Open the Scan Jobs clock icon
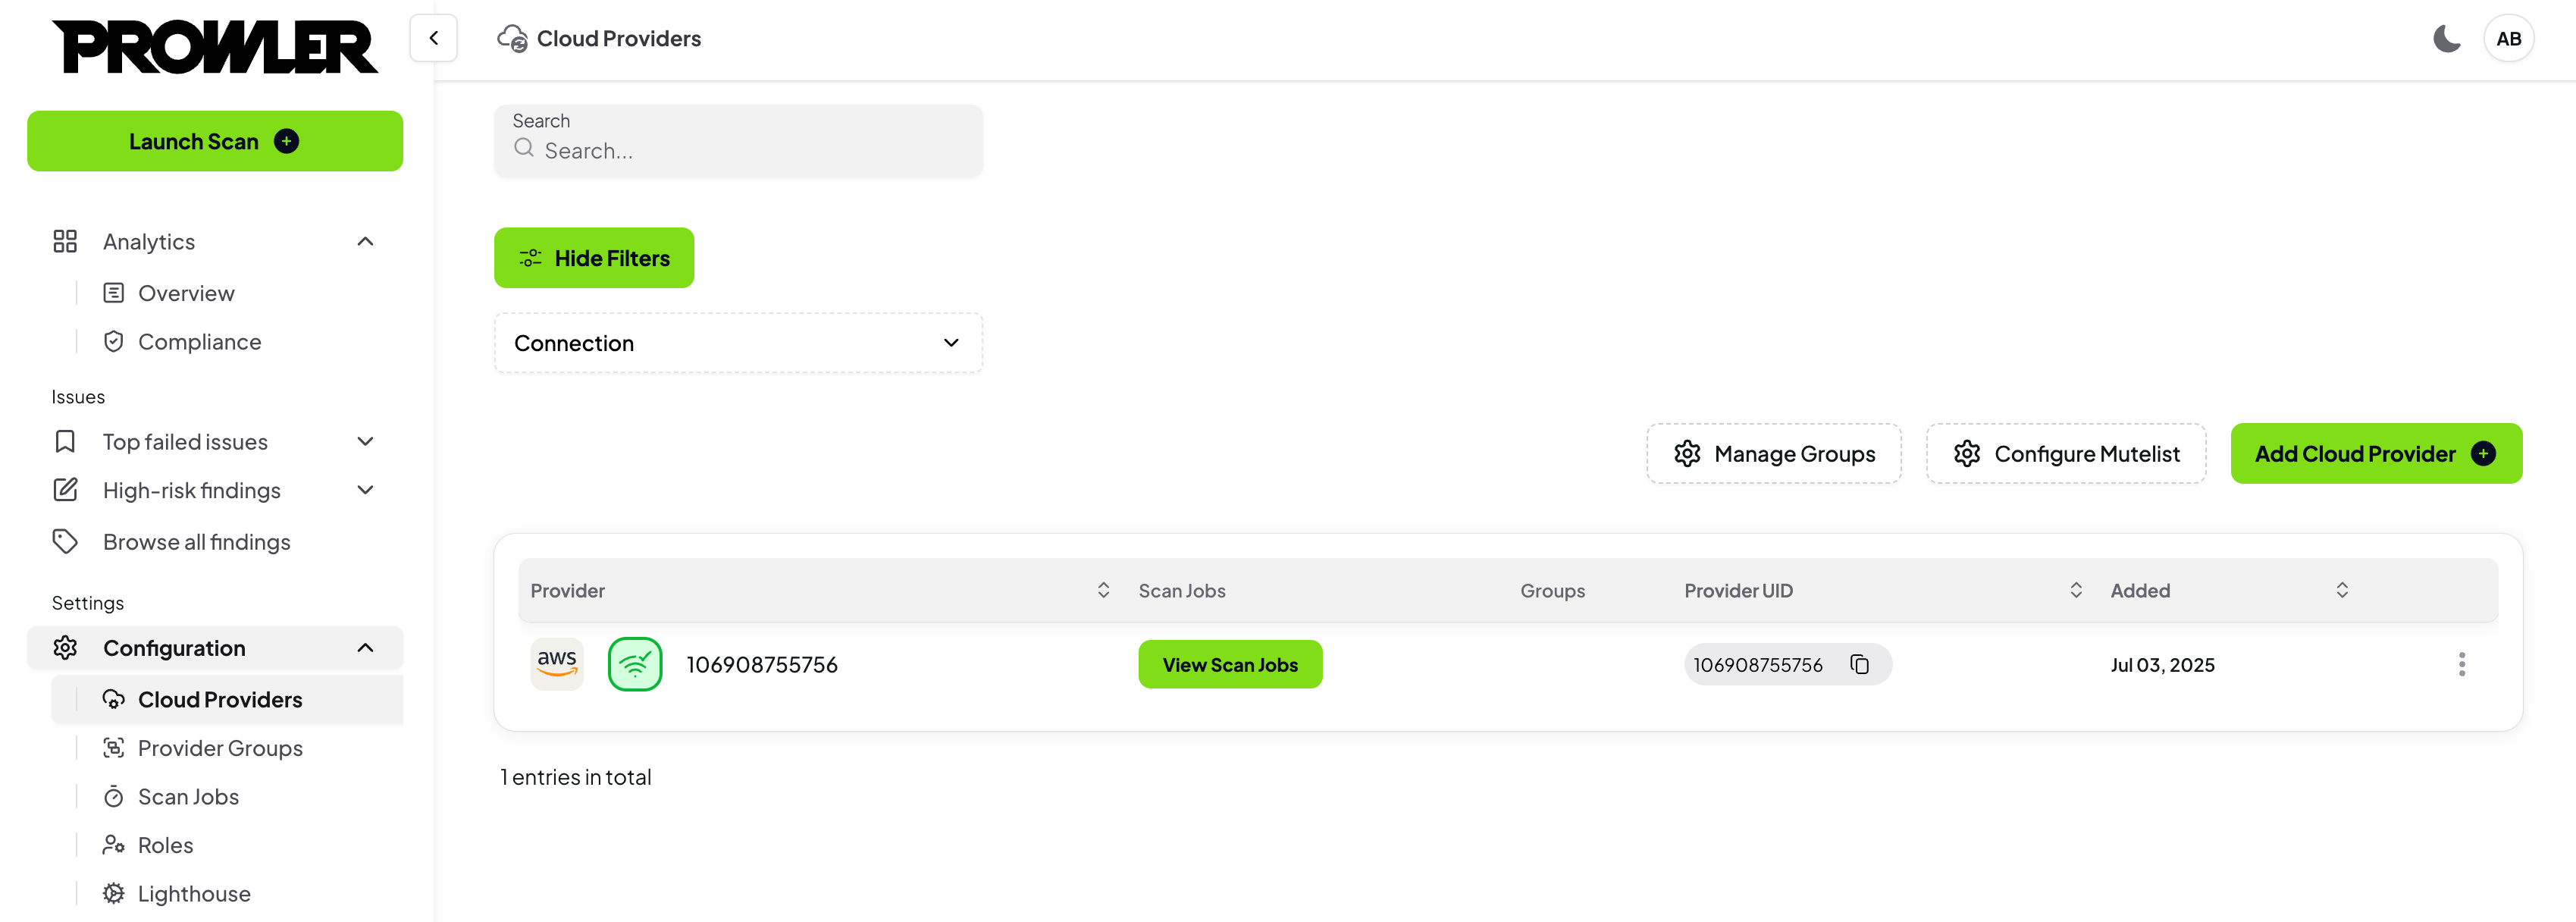The image size is (2576, 922). point(114,796)
